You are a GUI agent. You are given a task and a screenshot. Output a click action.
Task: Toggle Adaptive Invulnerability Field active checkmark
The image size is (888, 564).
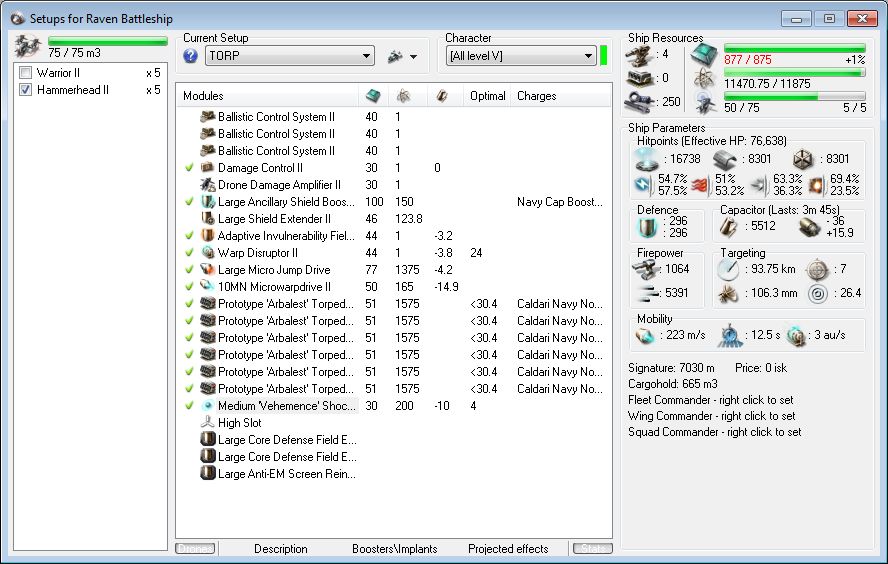[x=189, y=236]
